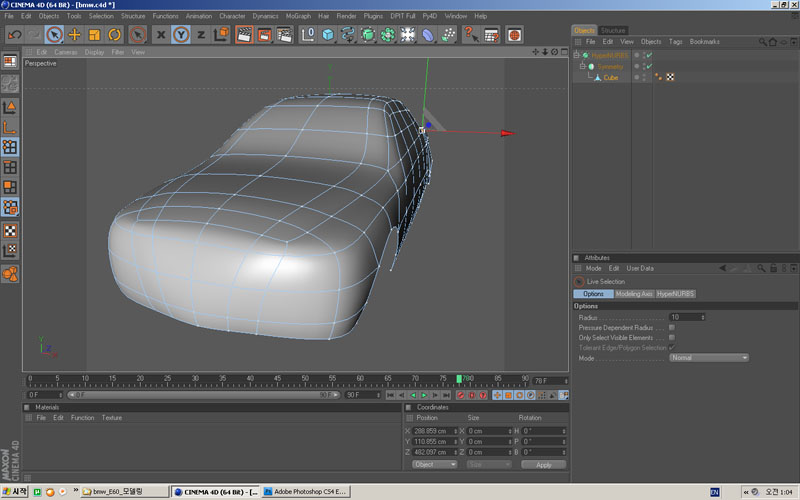Toggle the Y axis lock
This screenshot has height=500, width=800.
click(x=180, y=35)
